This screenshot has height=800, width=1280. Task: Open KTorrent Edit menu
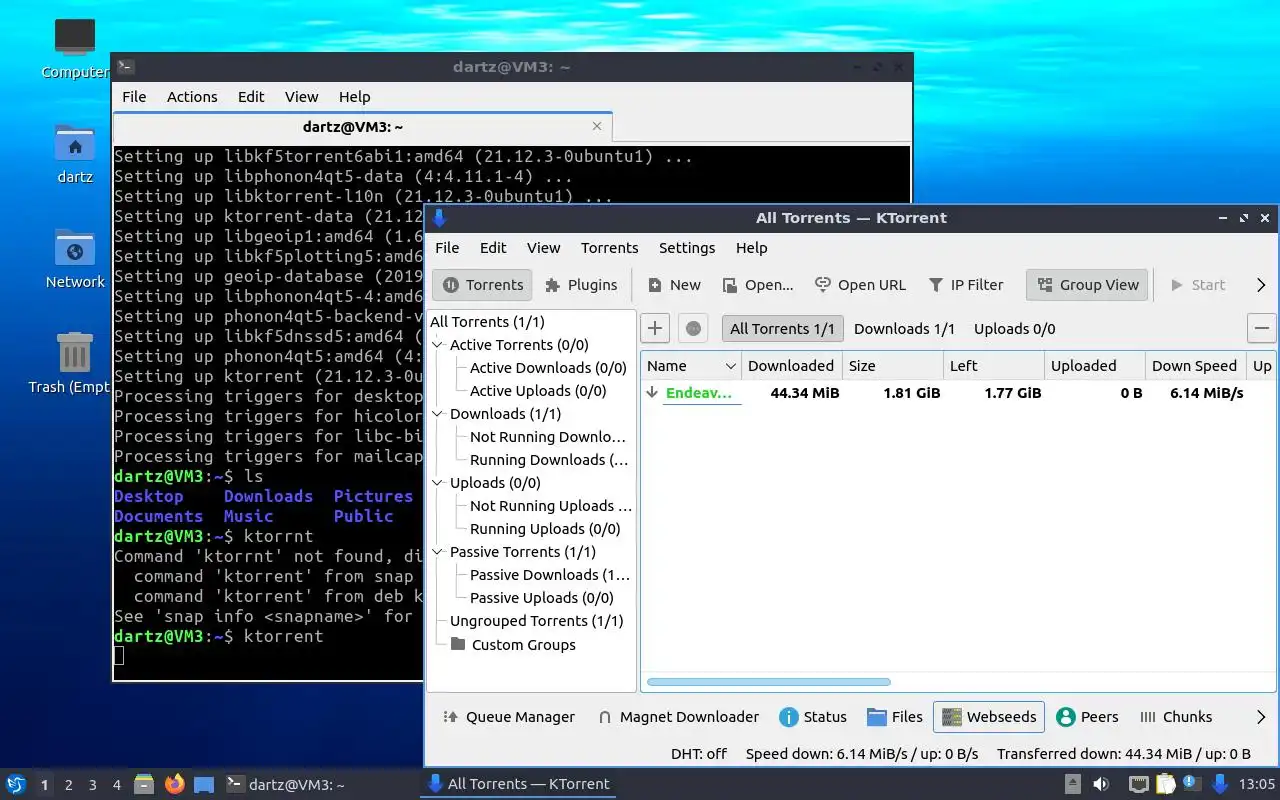(493, 248)
